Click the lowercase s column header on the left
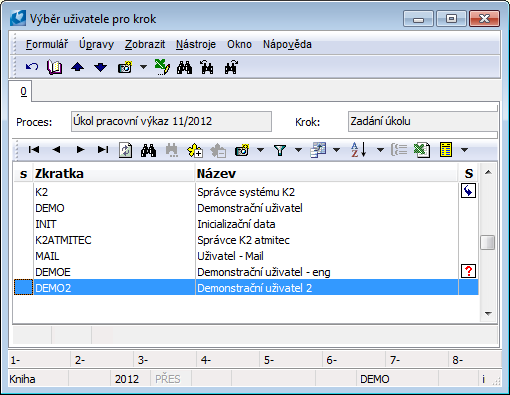The width and height of the screenshot is (510, 395). tap(23, 174)
